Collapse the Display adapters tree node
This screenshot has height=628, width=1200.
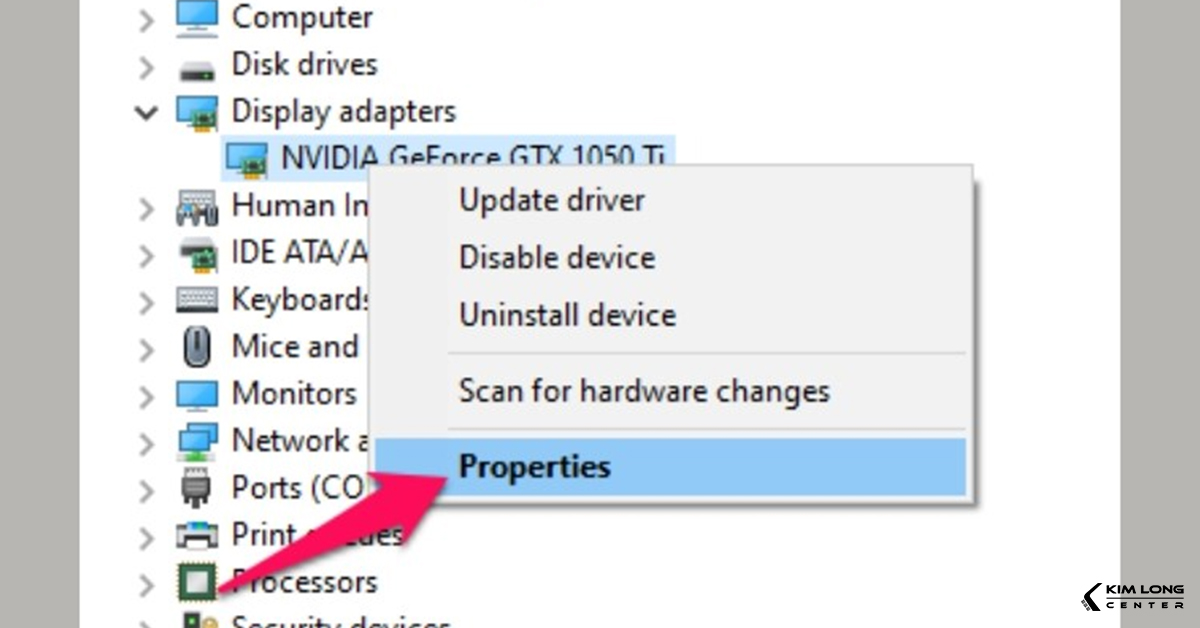(x=146, y=112)
